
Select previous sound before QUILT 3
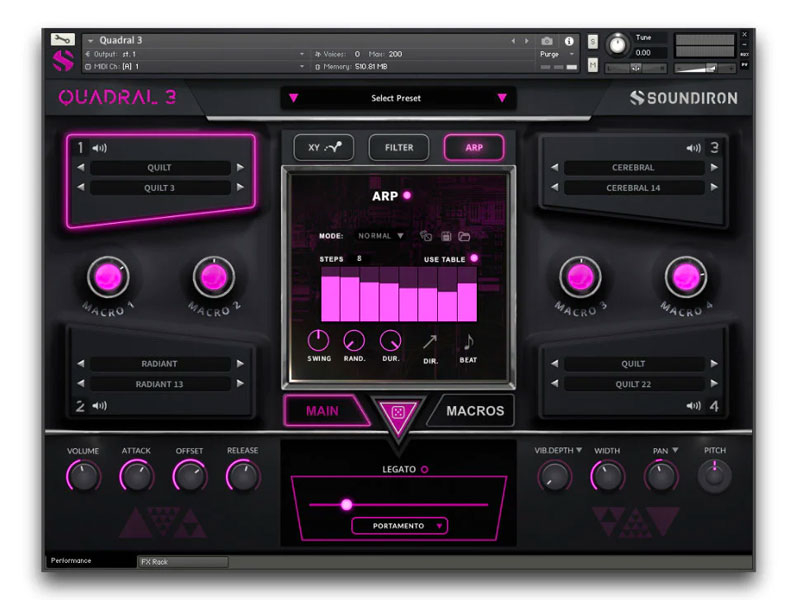coord(81,187)
